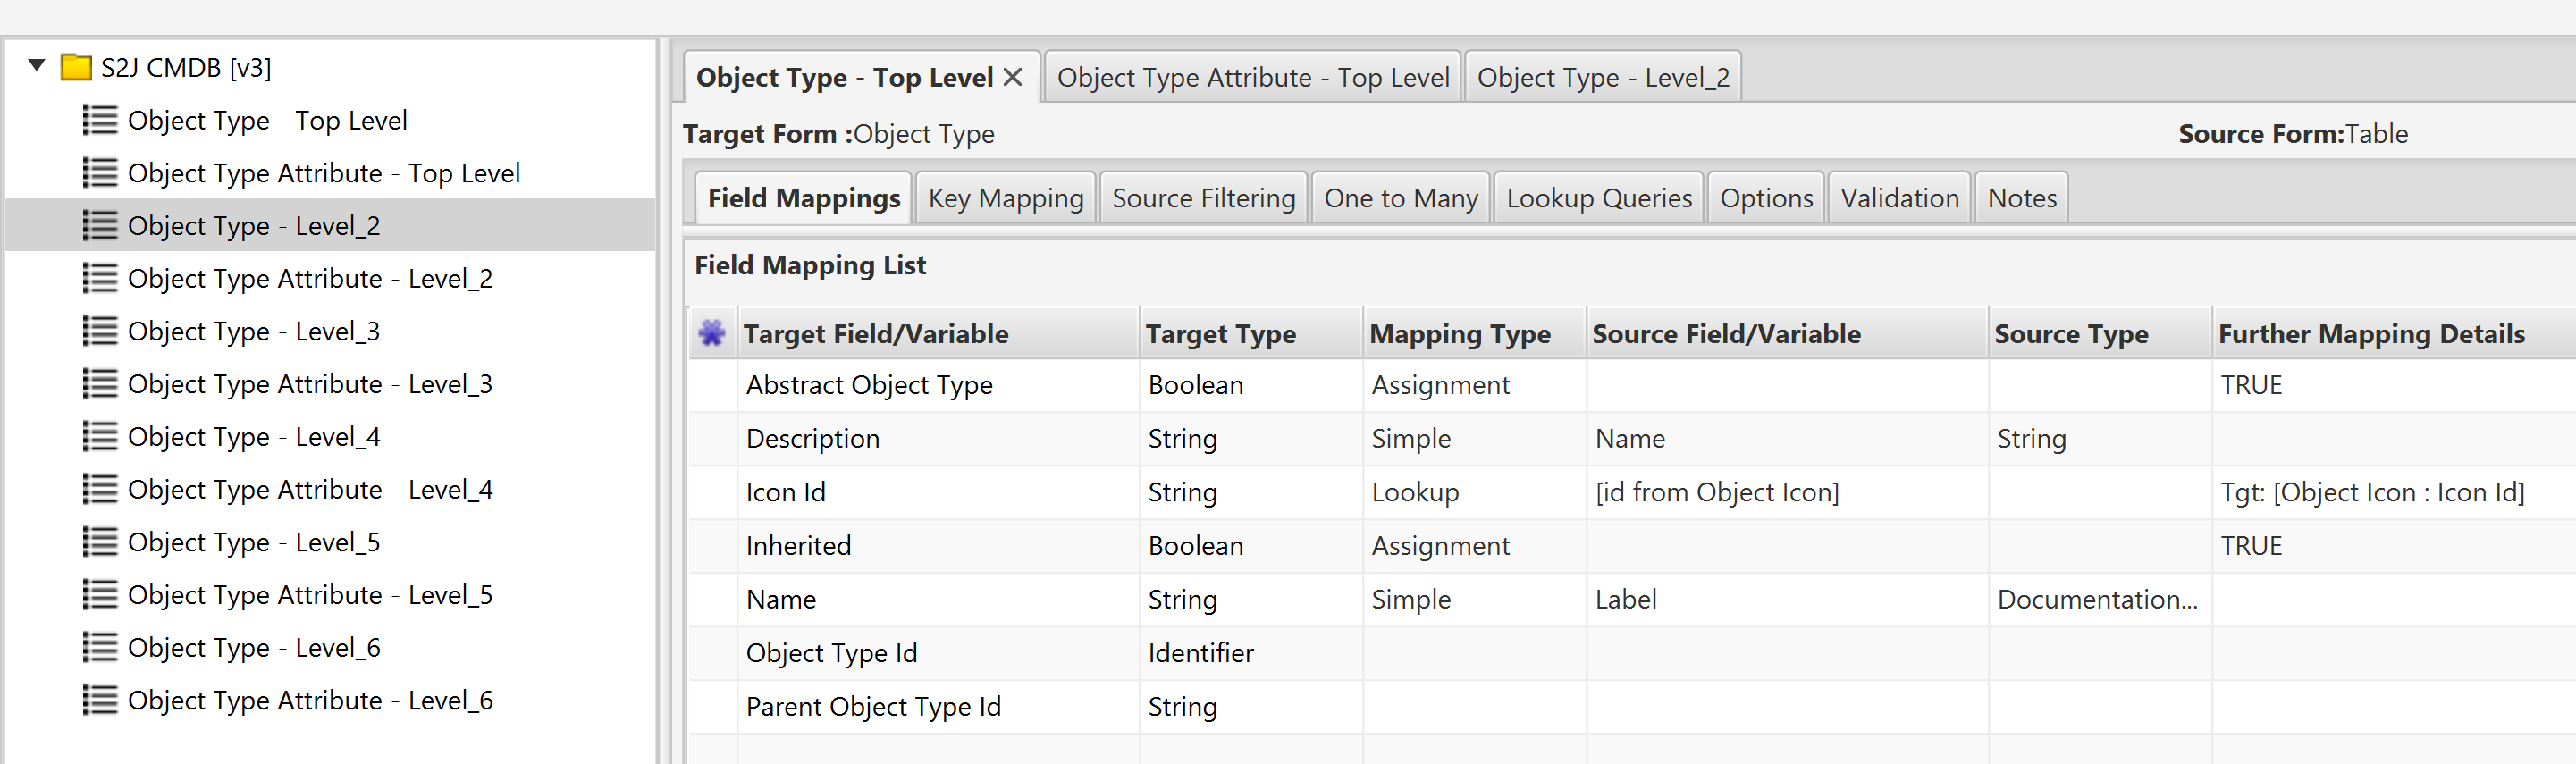Close the Object Type - Top Level tab
This screenshot has width=2576, height=764.
(1013, 77)
